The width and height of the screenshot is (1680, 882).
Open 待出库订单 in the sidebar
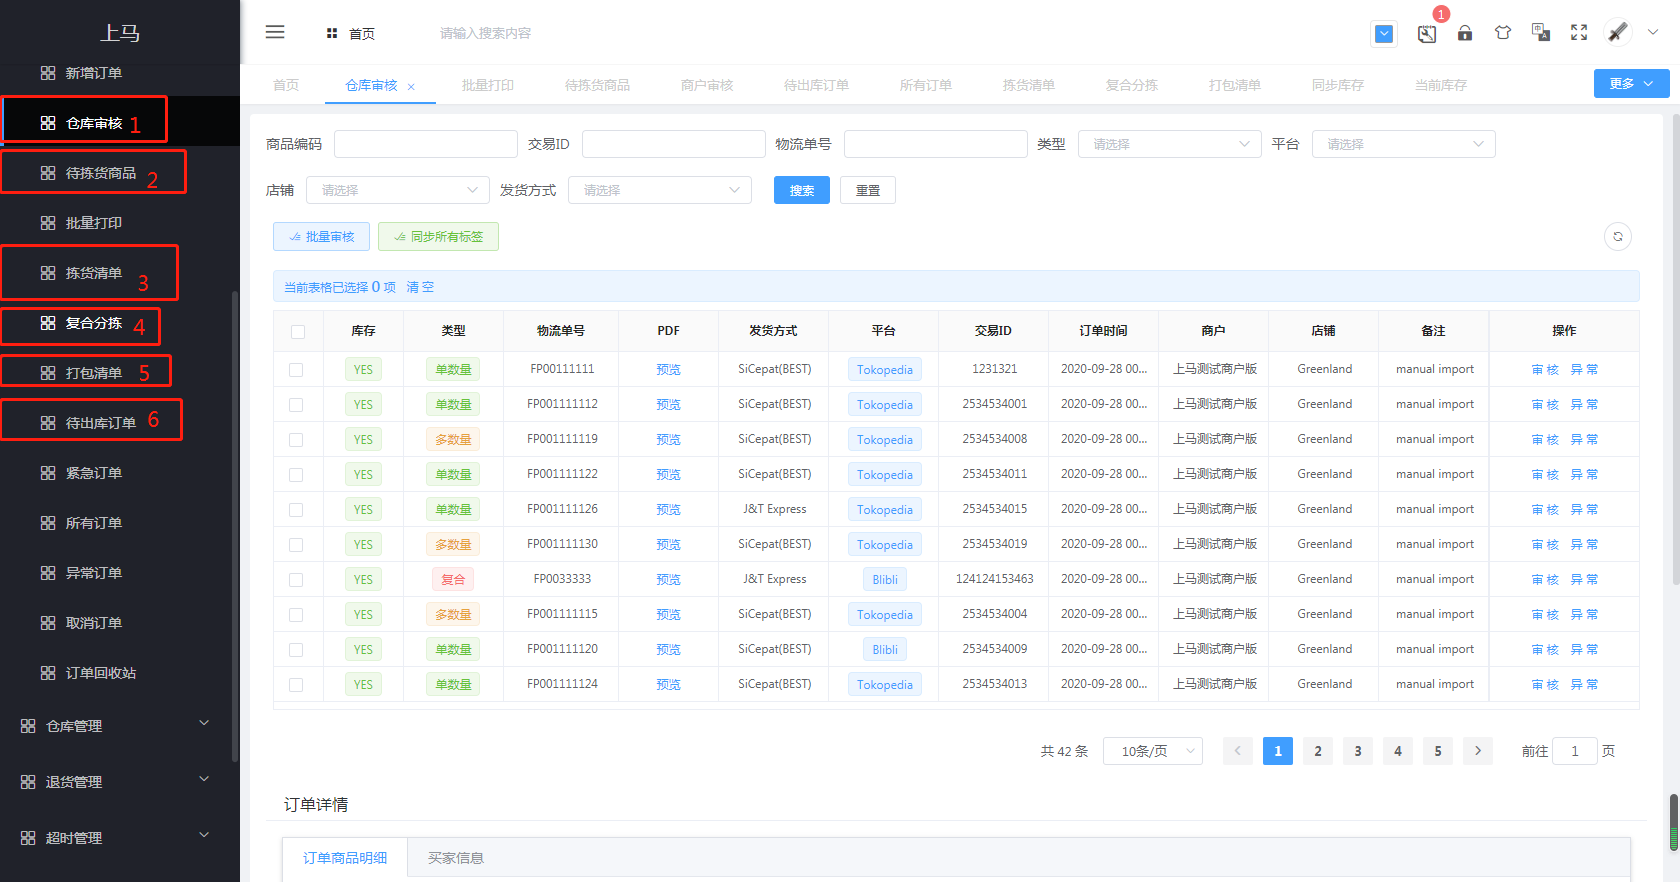click(x=101, y=423)
